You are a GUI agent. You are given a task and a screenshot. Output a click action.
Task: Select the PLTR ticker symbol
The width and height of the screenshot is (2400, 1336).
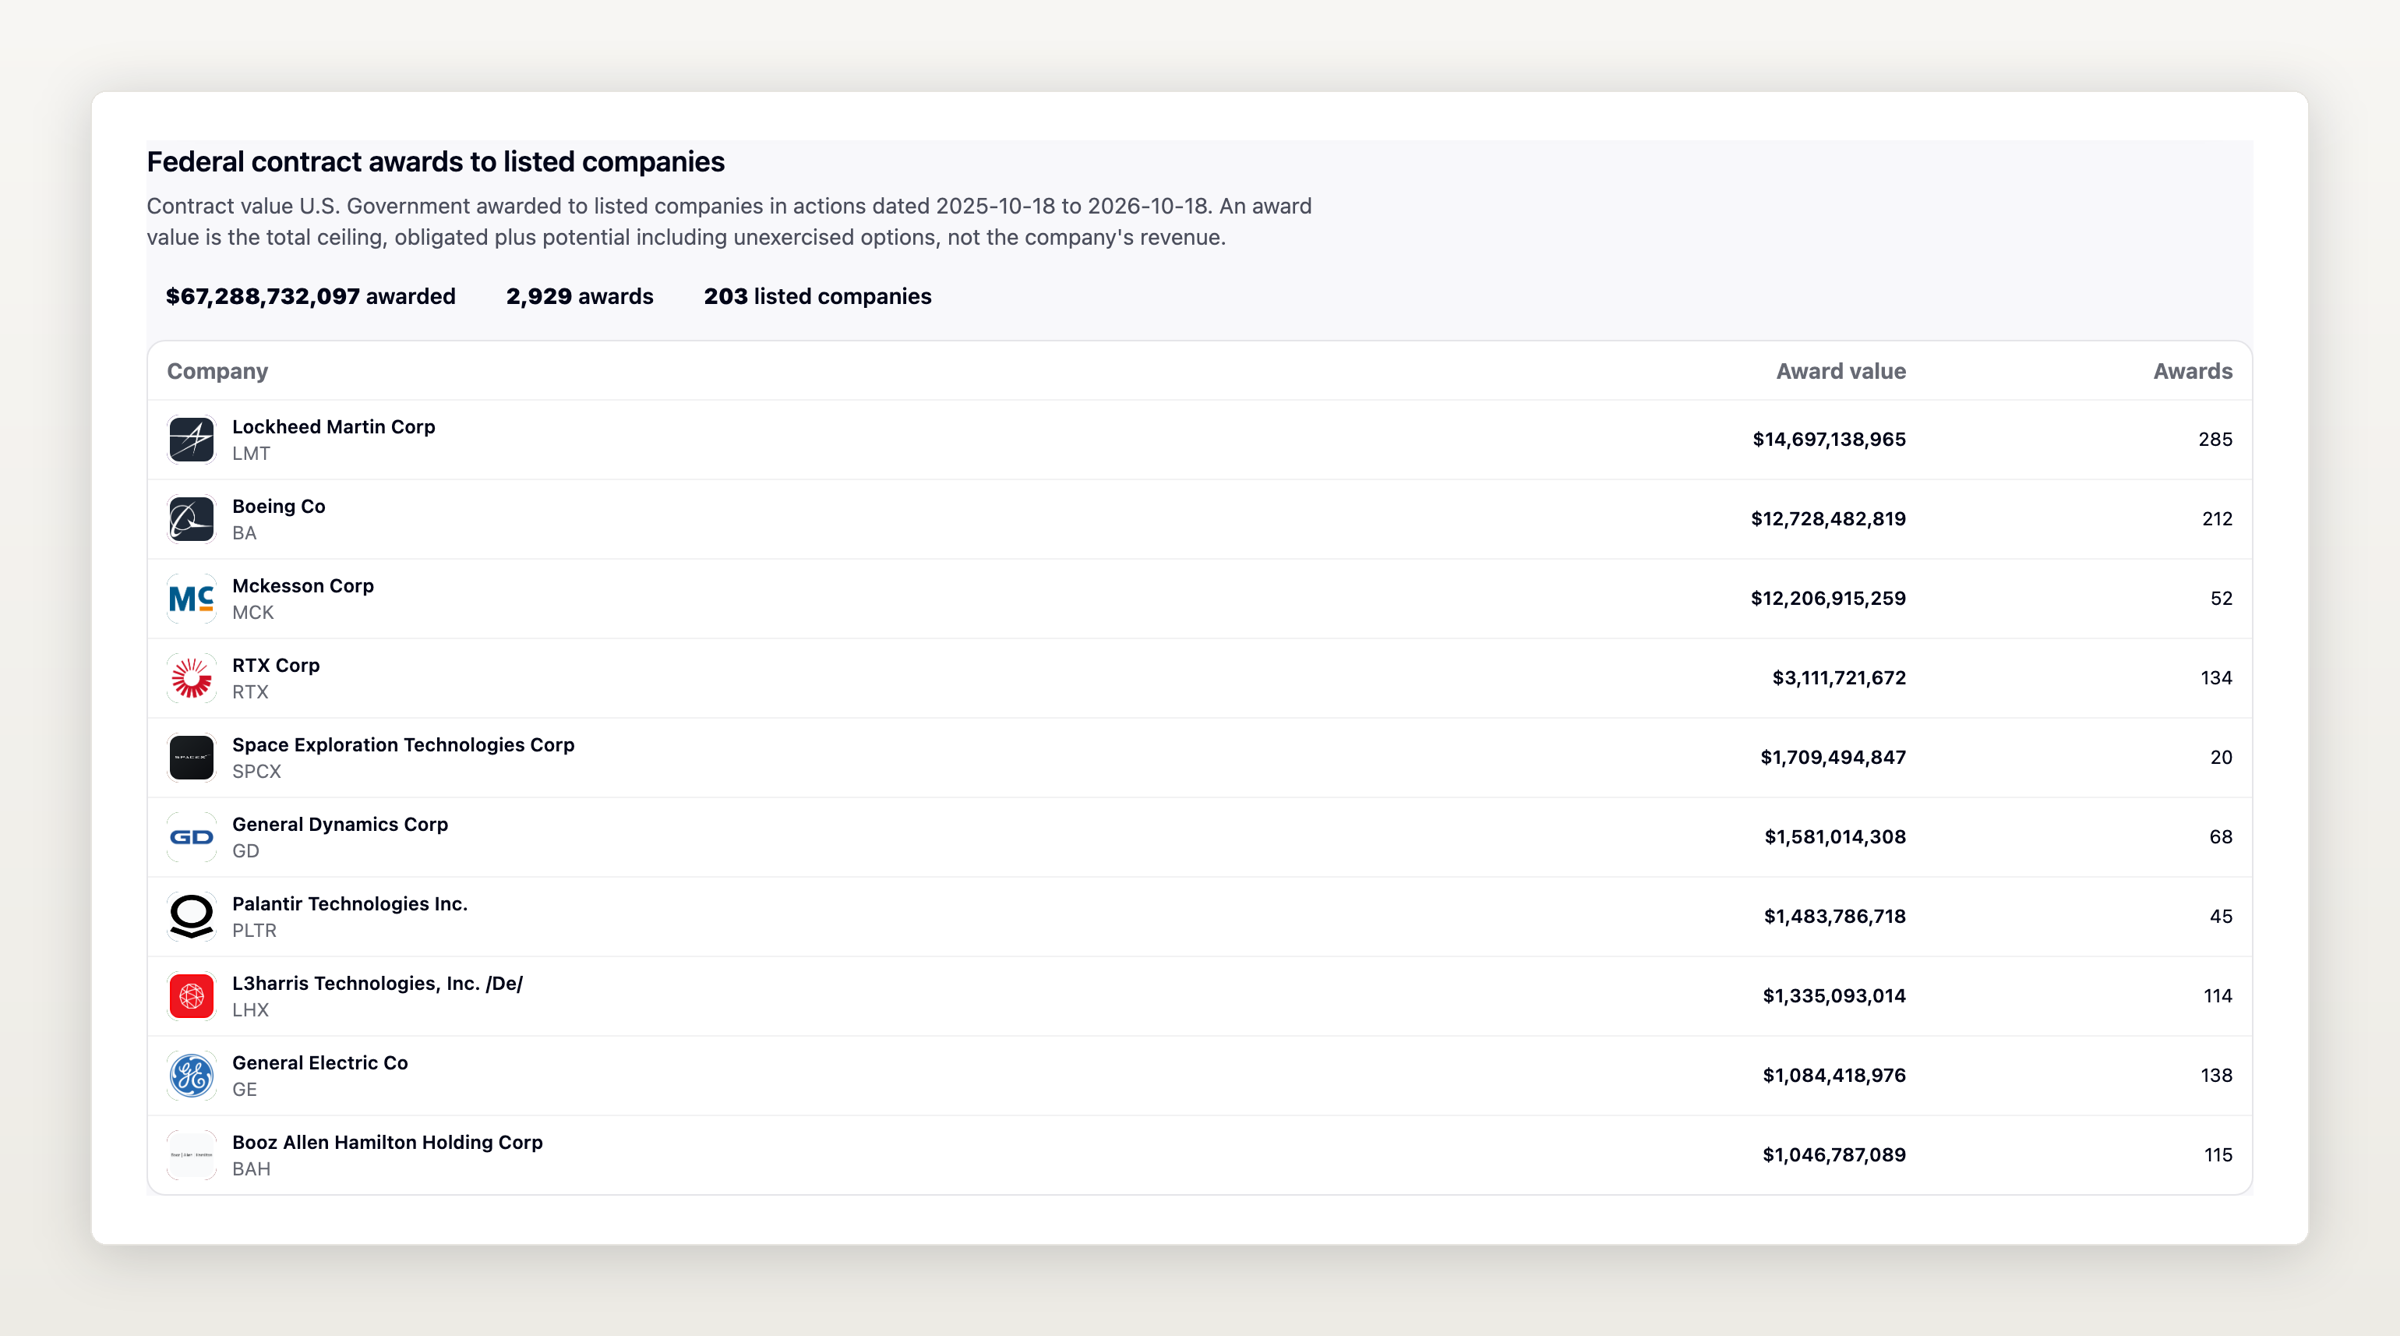click(254, 930)
